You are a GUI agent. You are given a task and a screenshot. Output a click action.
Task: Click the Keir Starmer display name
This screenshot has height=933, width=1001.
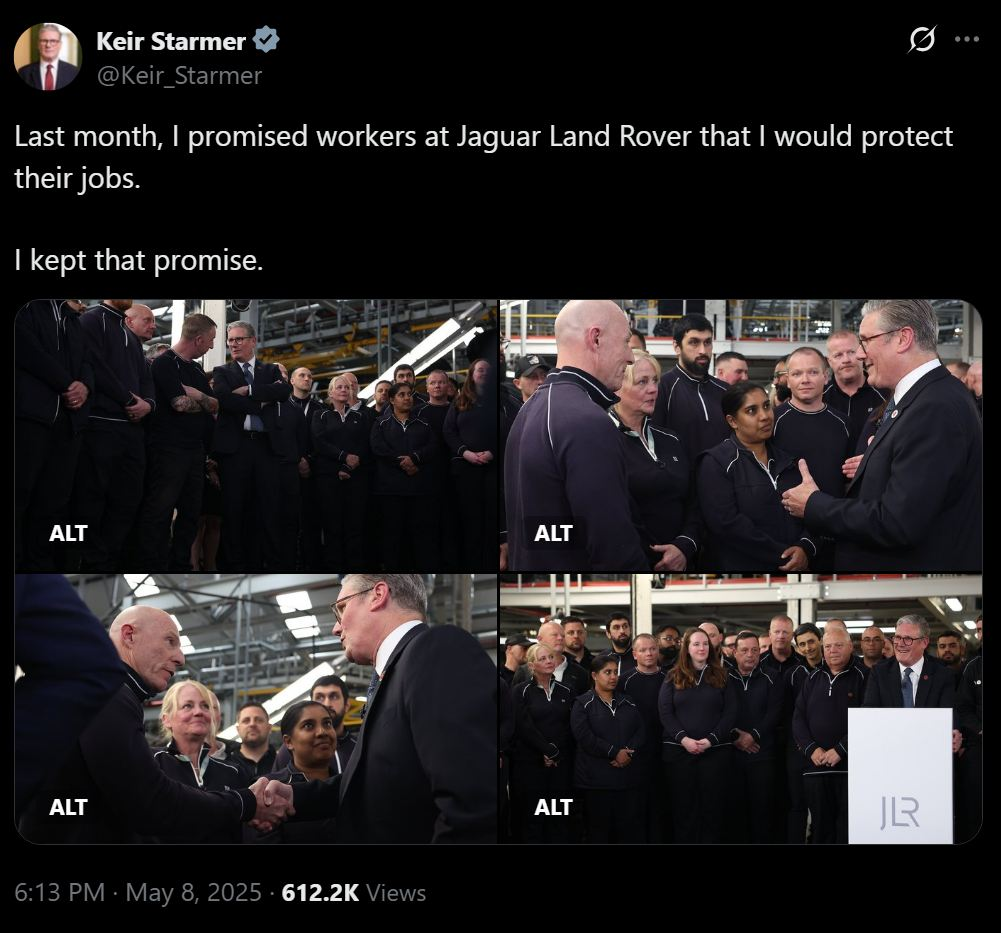[171, 42]
